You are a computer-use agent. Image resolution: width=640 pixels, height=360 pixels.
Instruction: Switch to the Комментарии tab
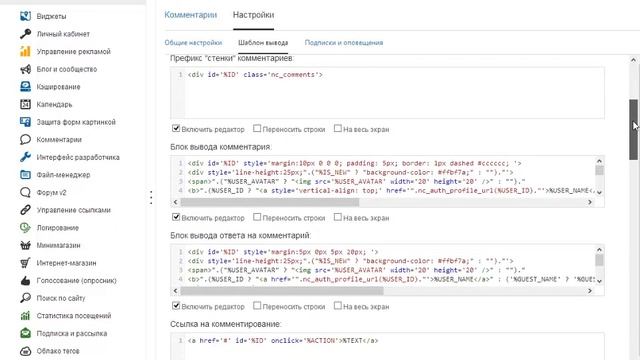(191, 15)
